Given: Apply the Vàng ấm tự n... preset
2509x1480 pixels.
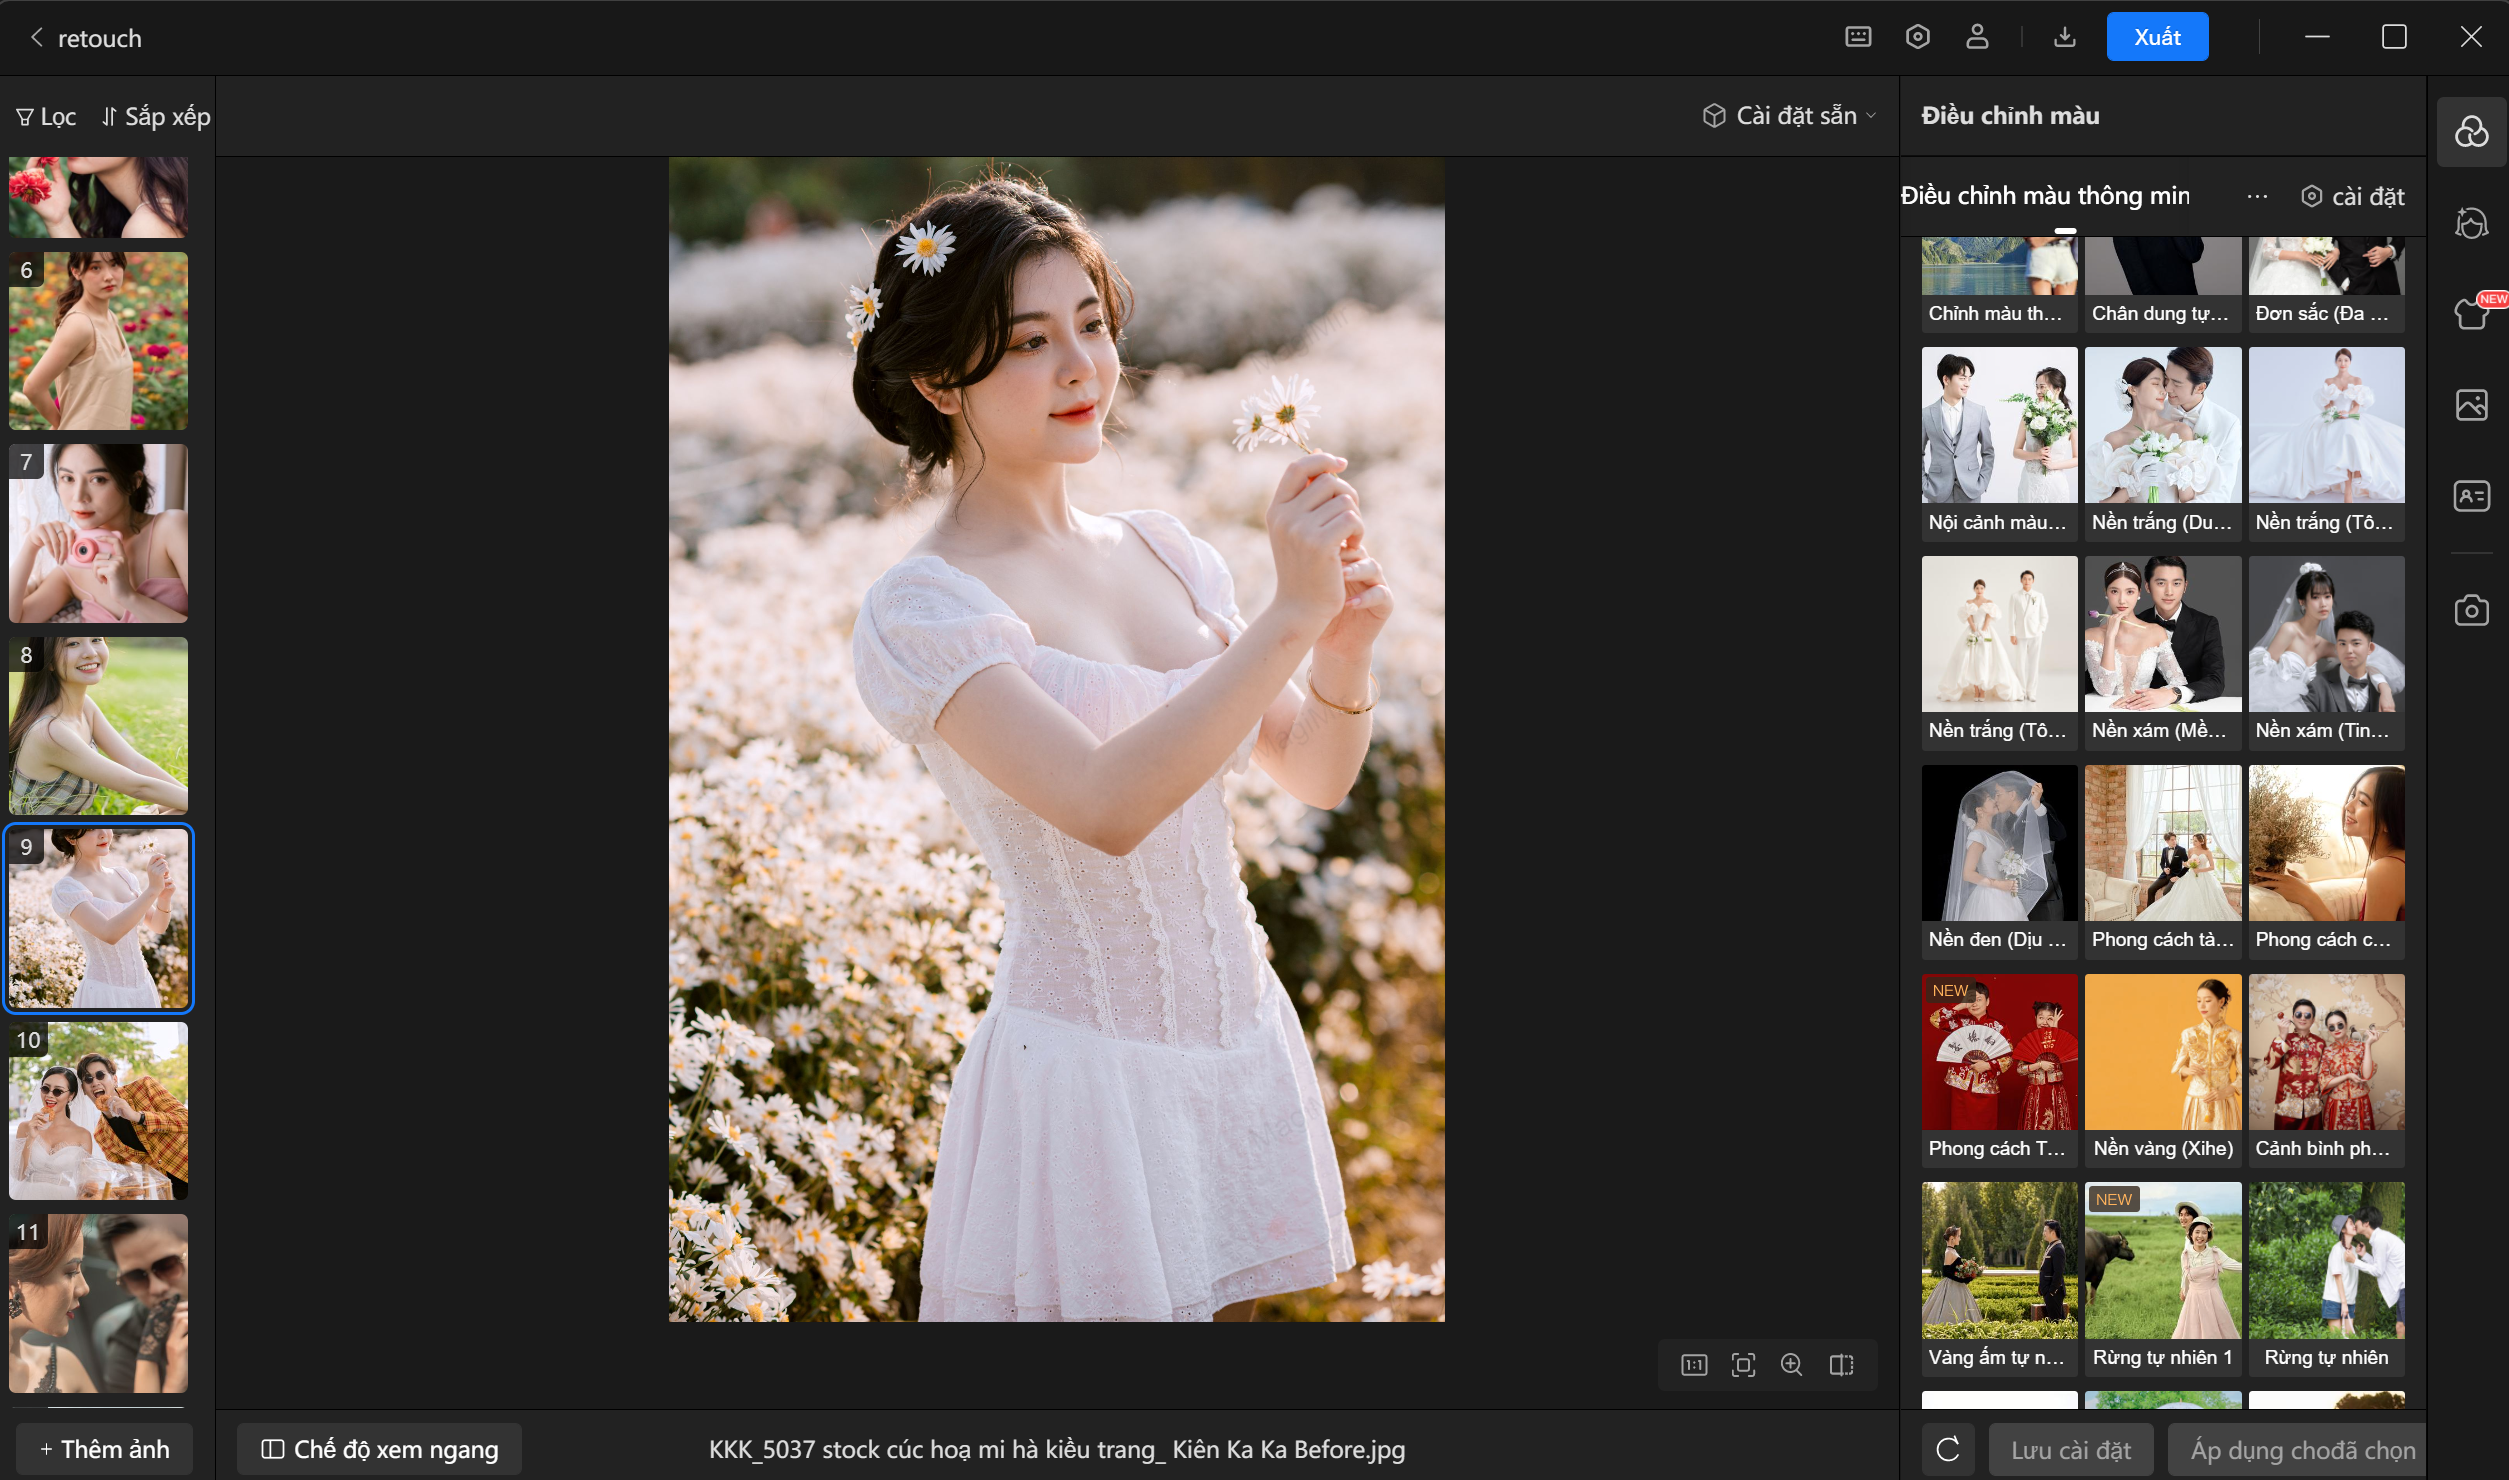Looking at the screenshot, I should (x=1999, y=1279).
